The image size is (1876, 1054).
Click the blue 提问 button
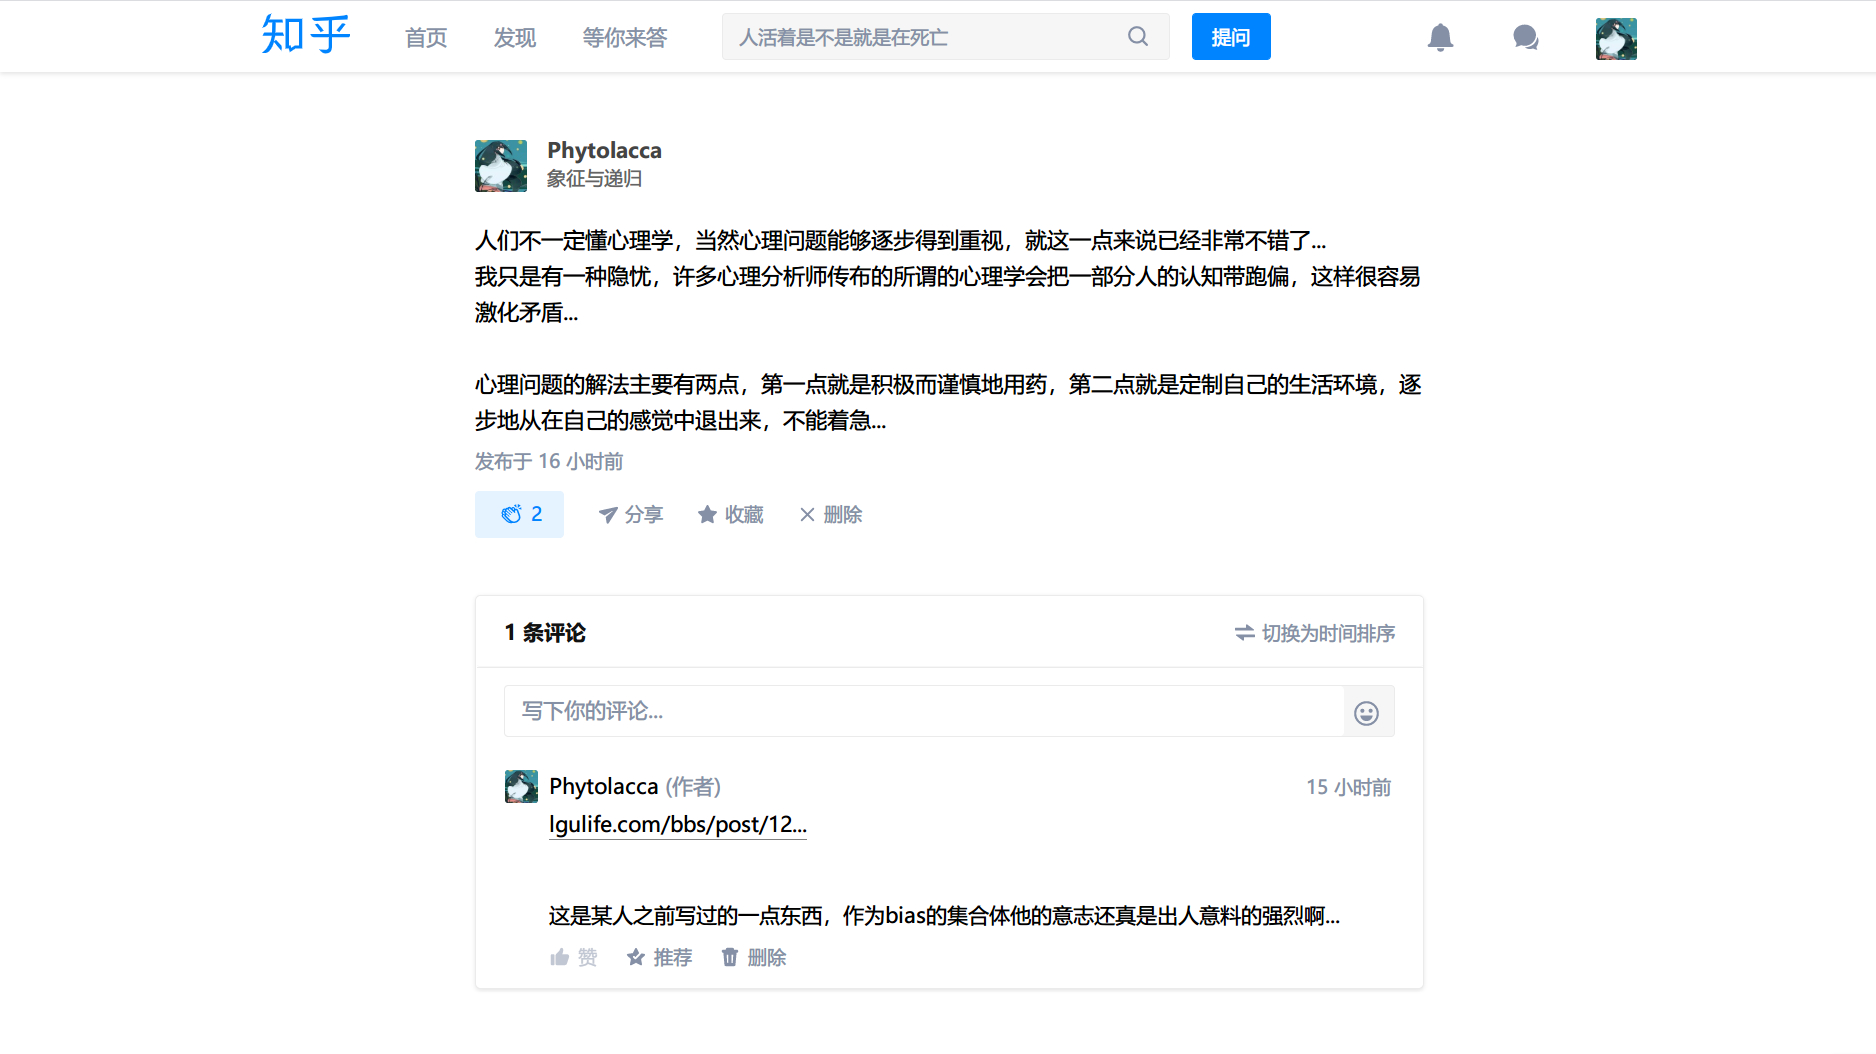click(x=1231, y=37)
